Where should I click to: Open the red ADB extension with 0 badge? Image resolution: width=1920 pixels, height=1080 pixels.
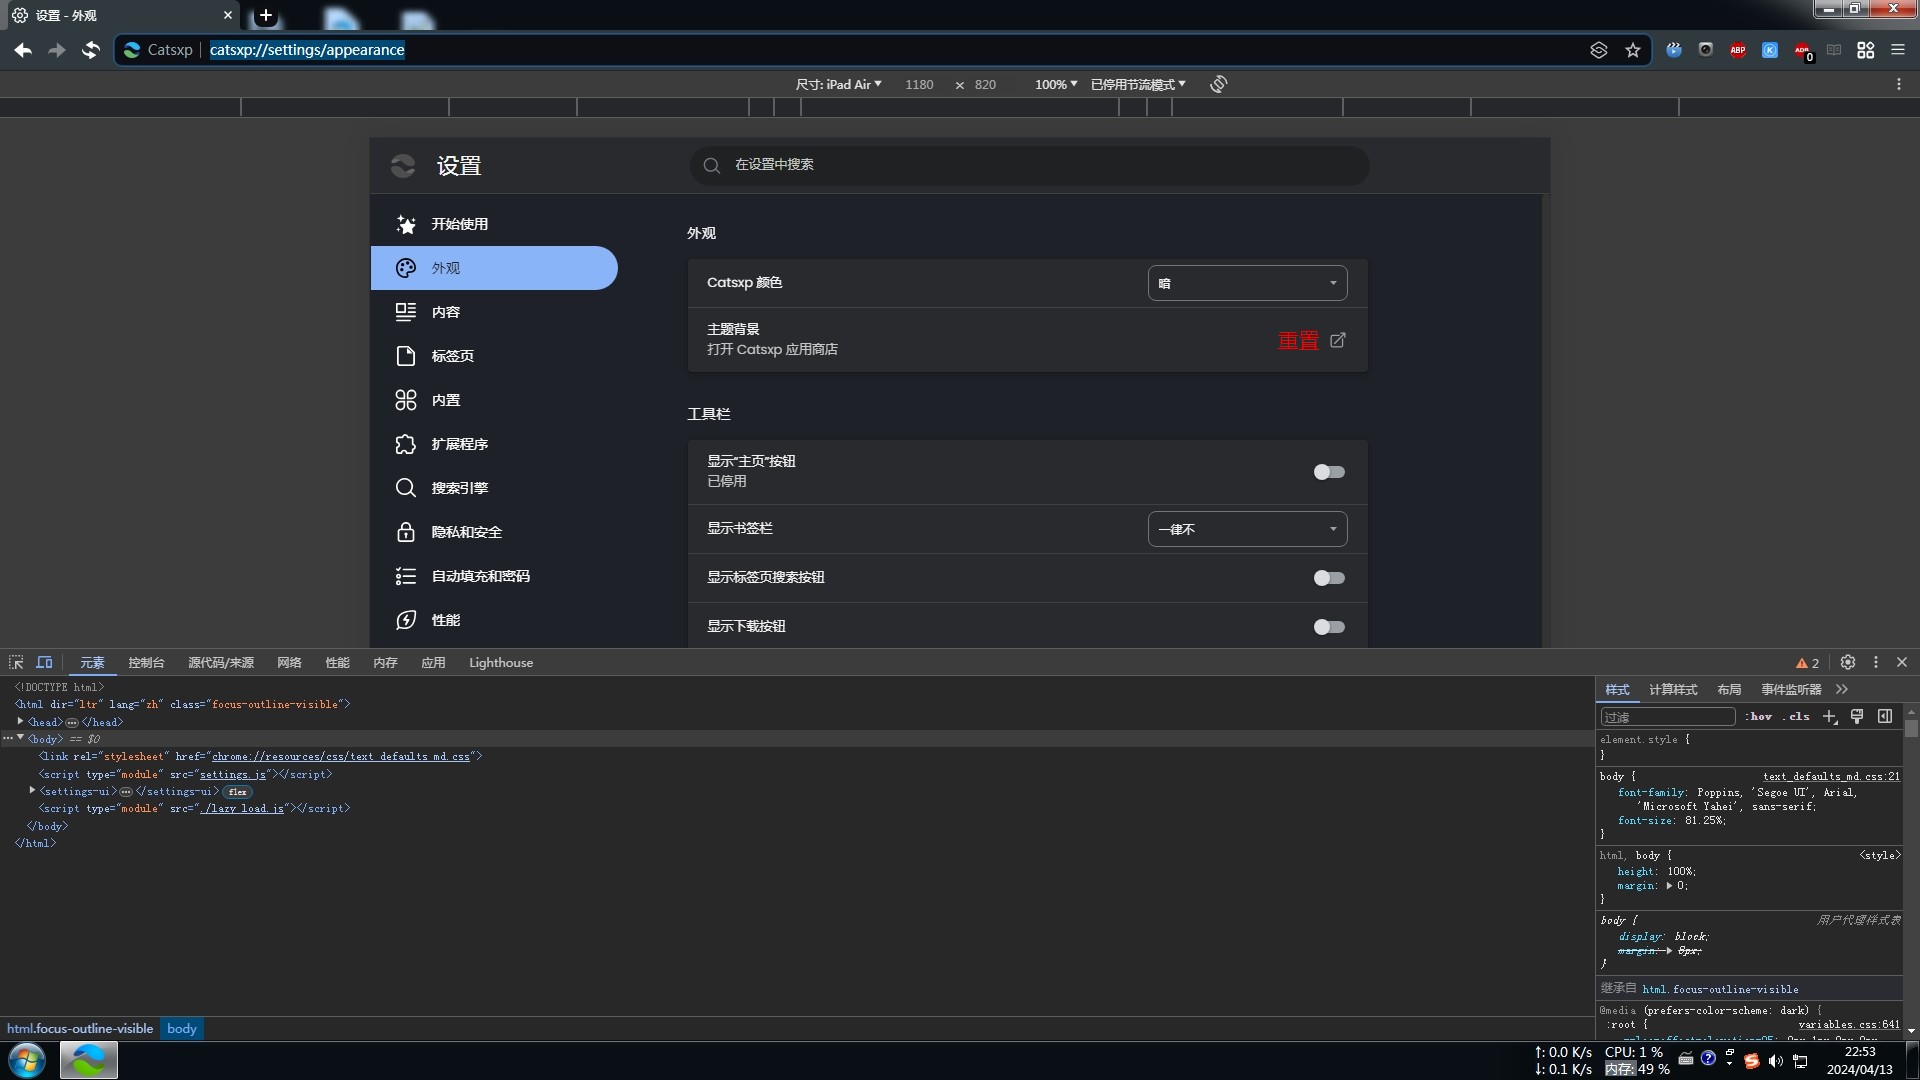tap(1803, 51)
